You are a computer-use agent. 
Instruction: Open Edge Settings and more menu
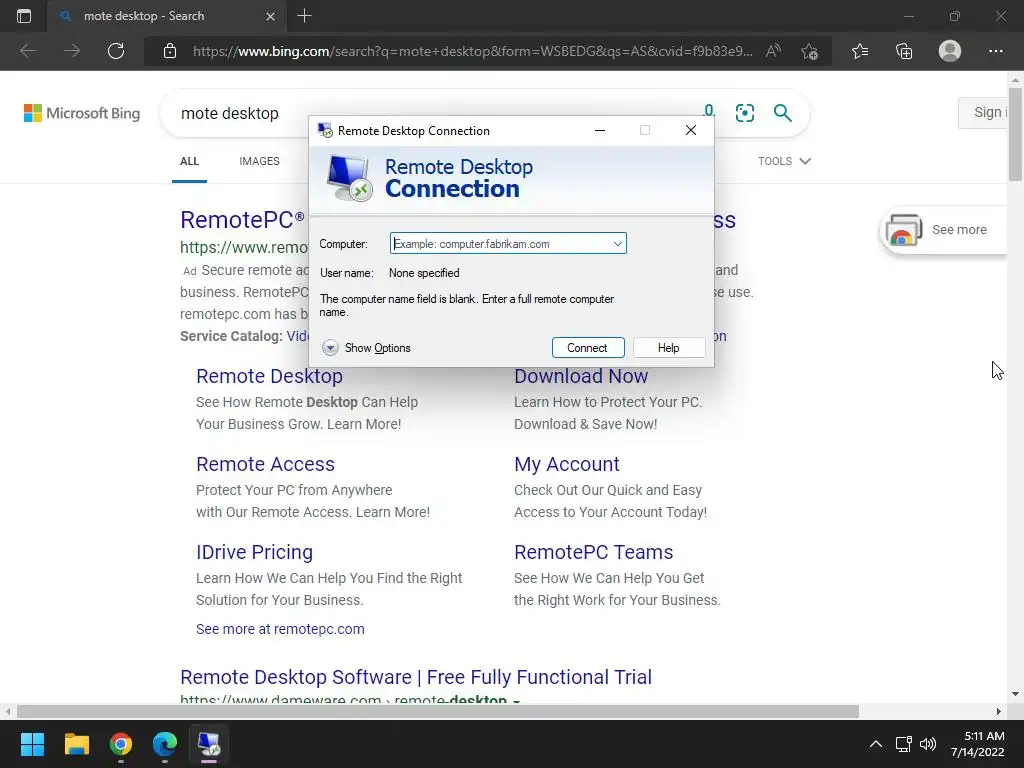click(995, 51)
